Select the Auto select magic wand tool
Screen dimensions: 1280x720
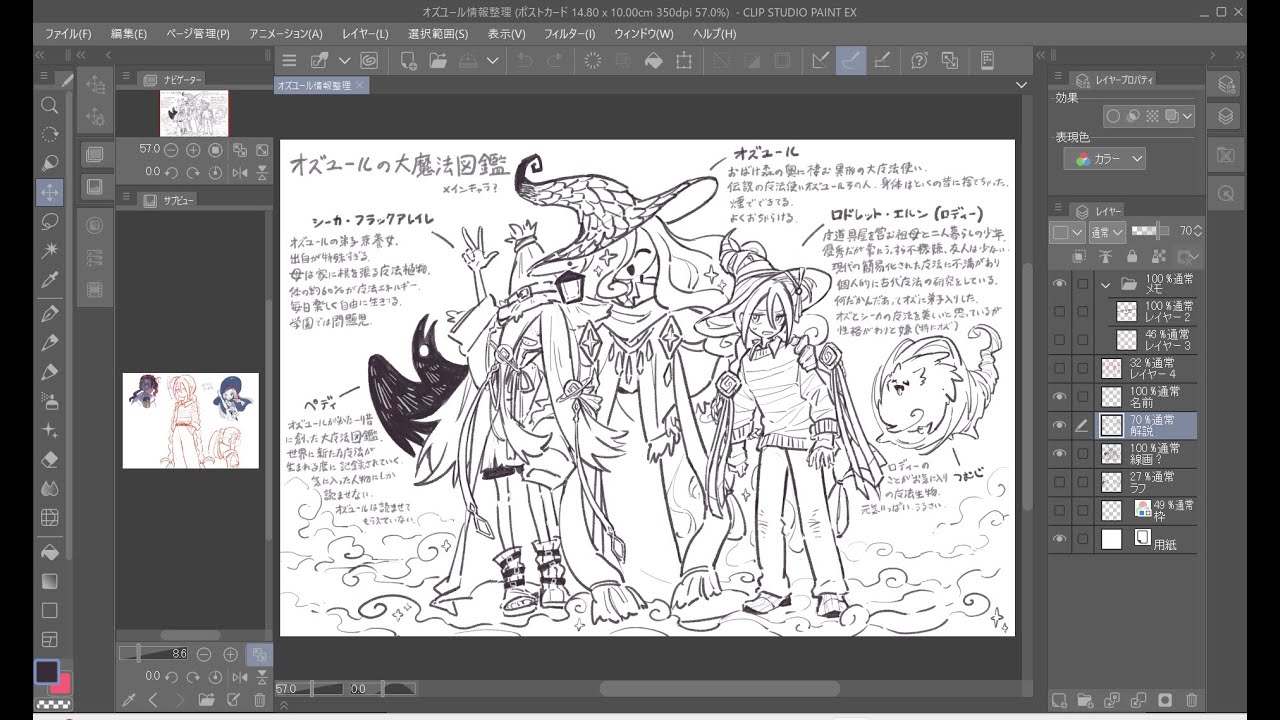click(49, 250)
